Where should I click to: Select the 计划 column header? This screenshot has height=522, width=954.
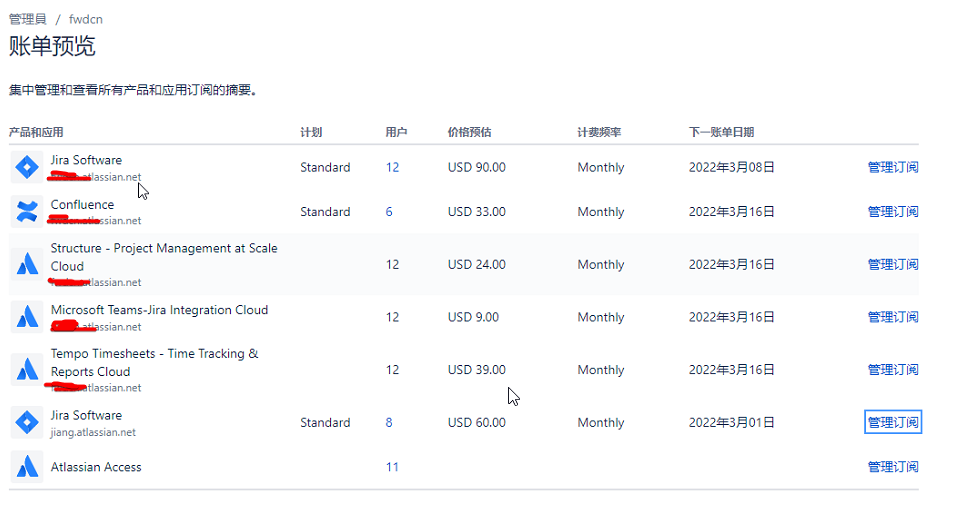[311, 132]
